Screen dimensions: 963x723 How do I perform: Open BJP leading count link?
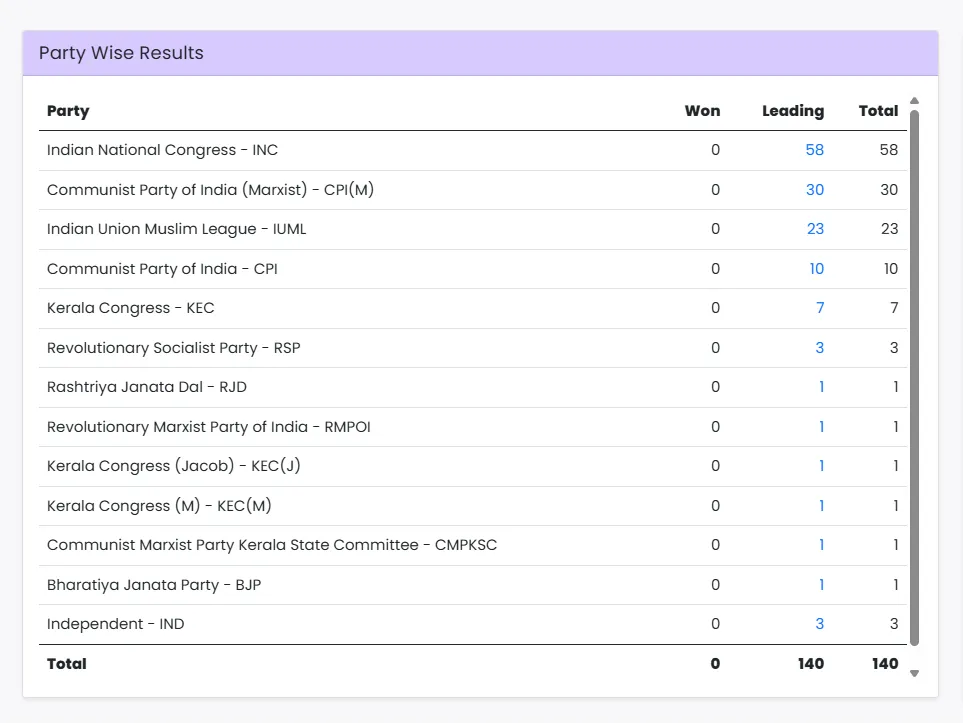point(821,585)
